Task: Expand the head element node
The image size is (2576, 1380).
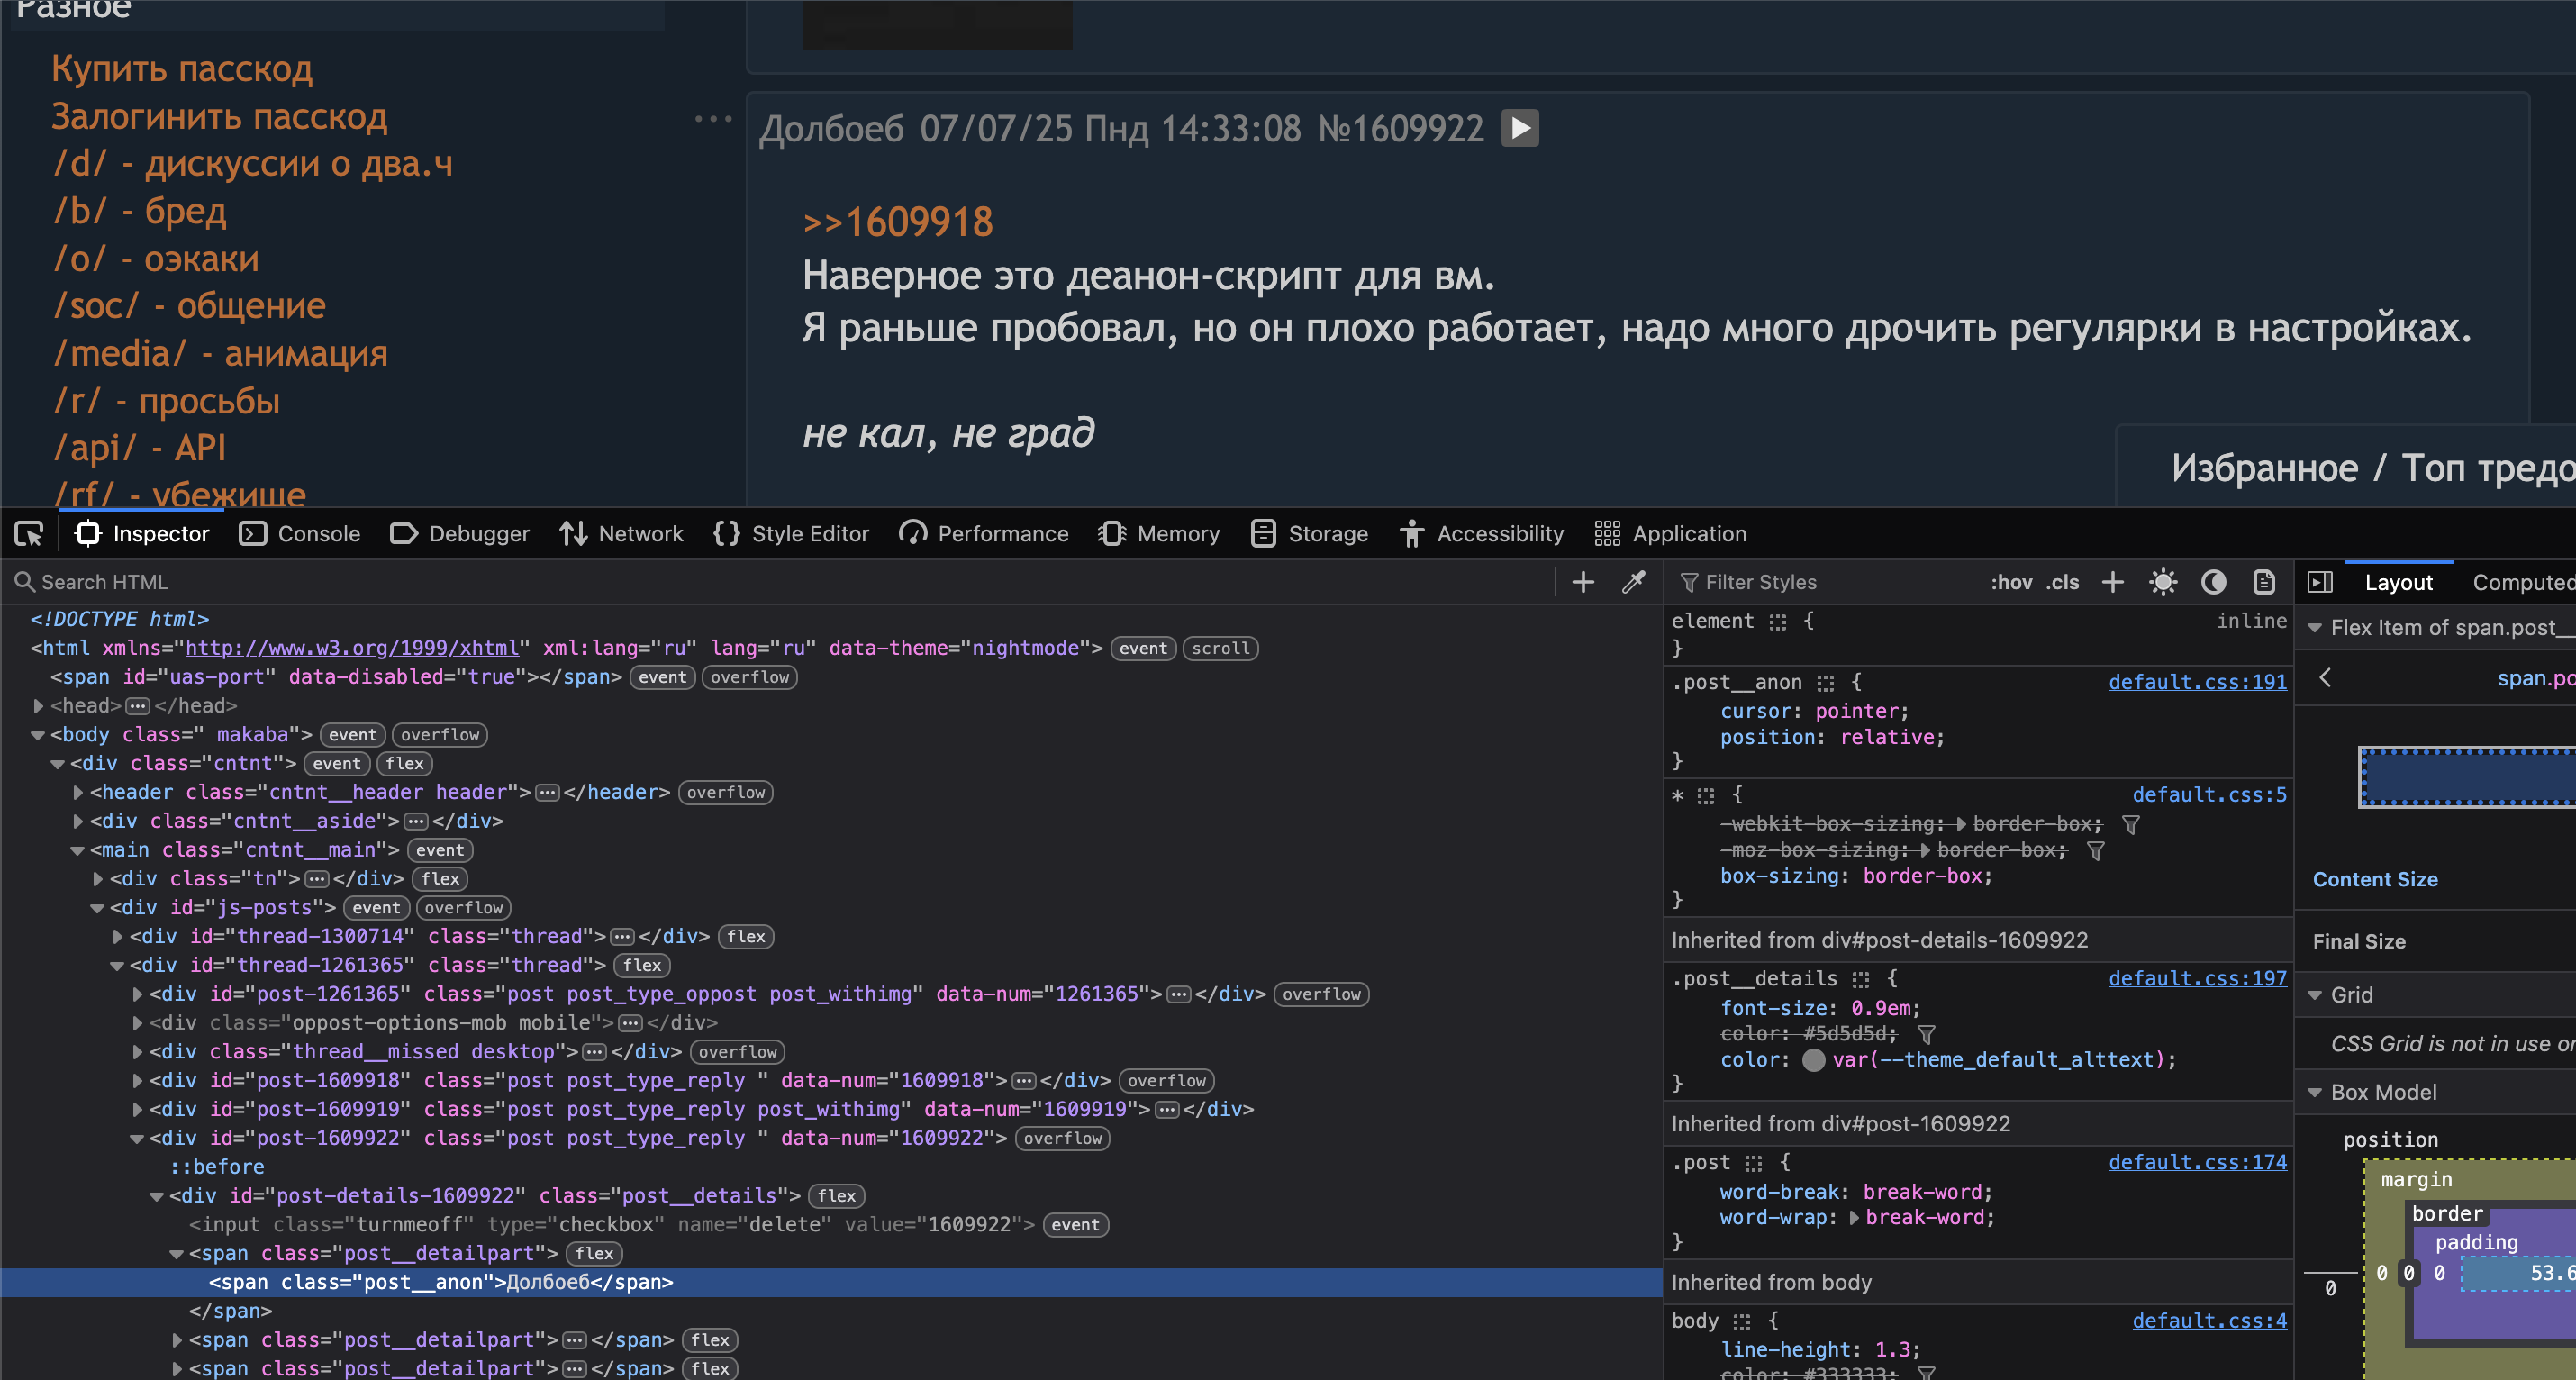Action: [38, 706]
